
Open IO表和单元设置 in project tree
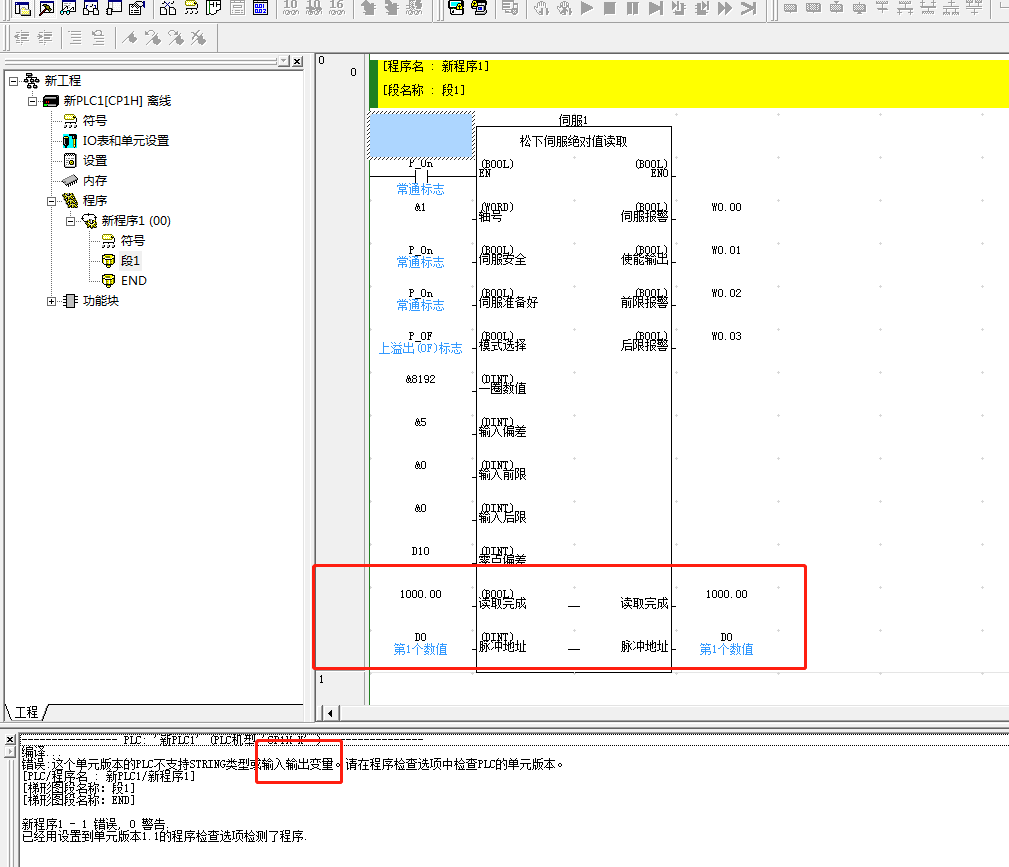(125, 141)
